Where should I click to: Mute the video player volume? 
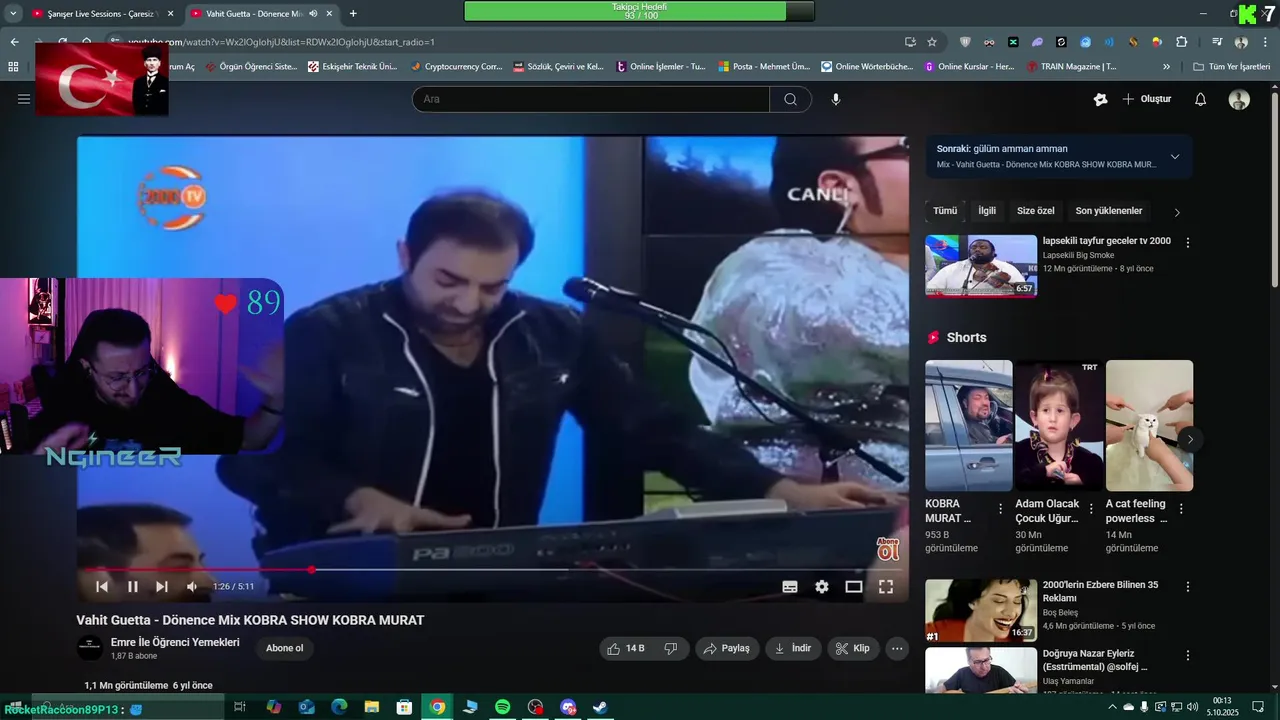(192, 587)
